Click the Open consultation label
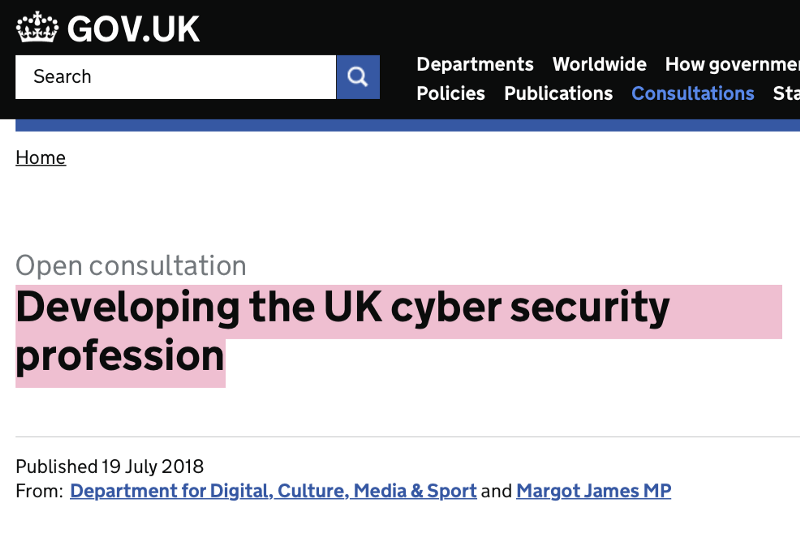Viewport: 800px width, 554px height. [131, 265]
